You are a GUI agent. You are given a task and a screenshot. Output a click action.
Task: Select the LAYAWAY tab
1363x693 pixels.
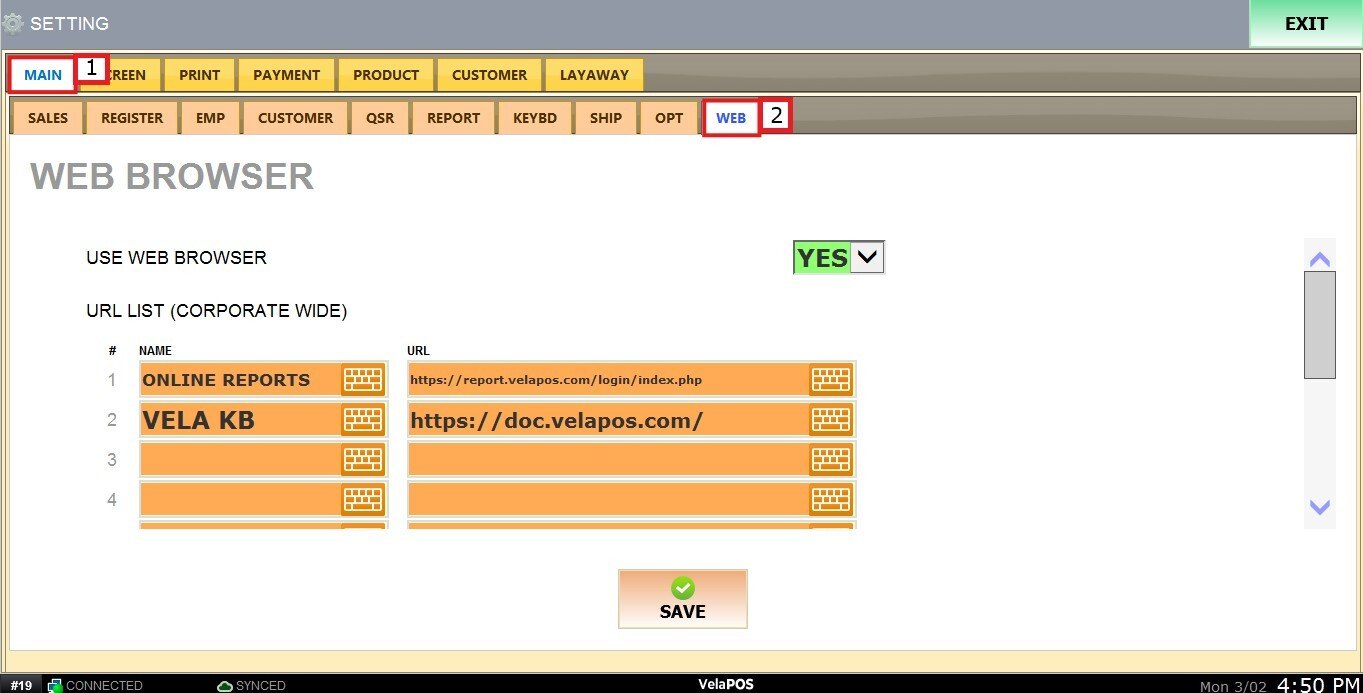pyautogui.click(x=594, y=75)
